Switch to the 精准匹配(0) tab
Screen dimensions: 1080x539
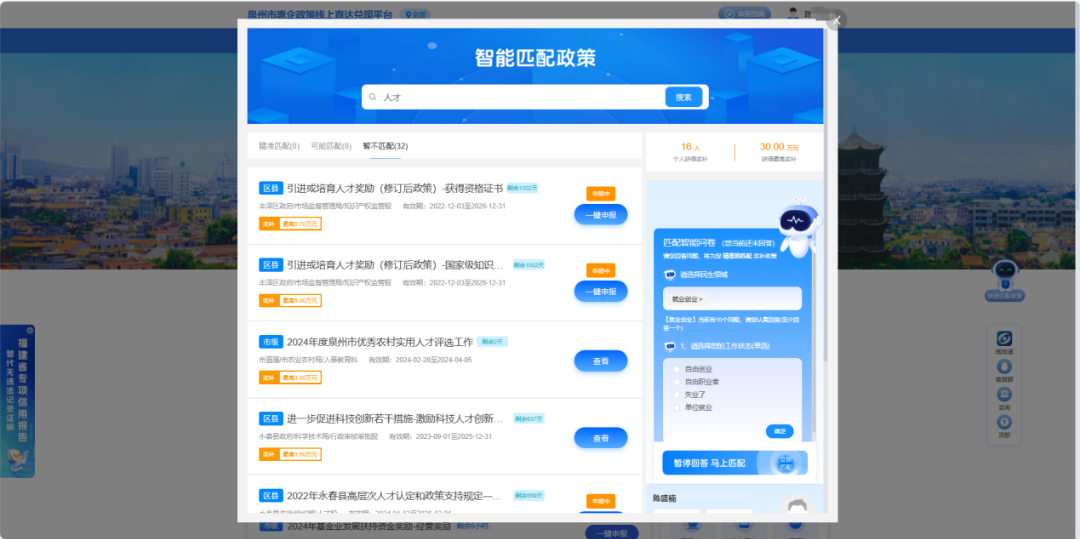coord(279,146)
